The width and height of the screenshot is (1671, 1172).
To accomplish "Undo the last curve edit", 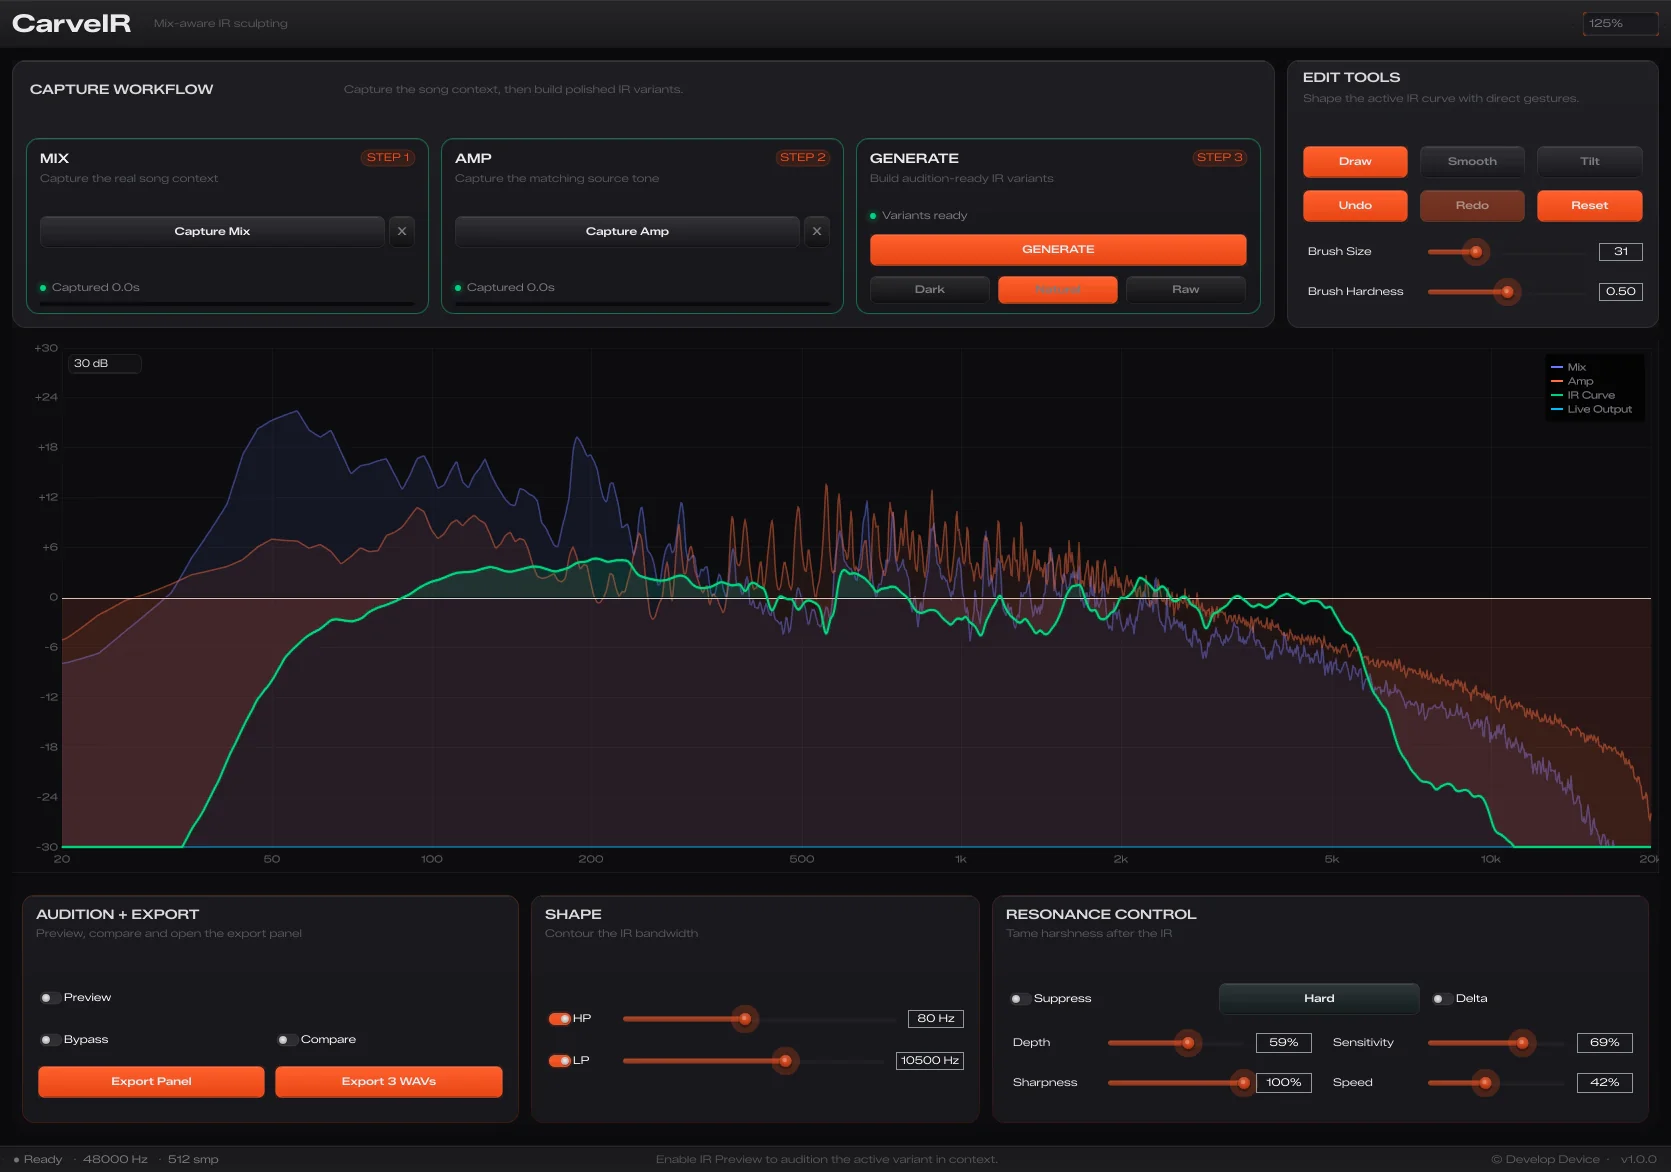I will click(x=1354, y=205).
